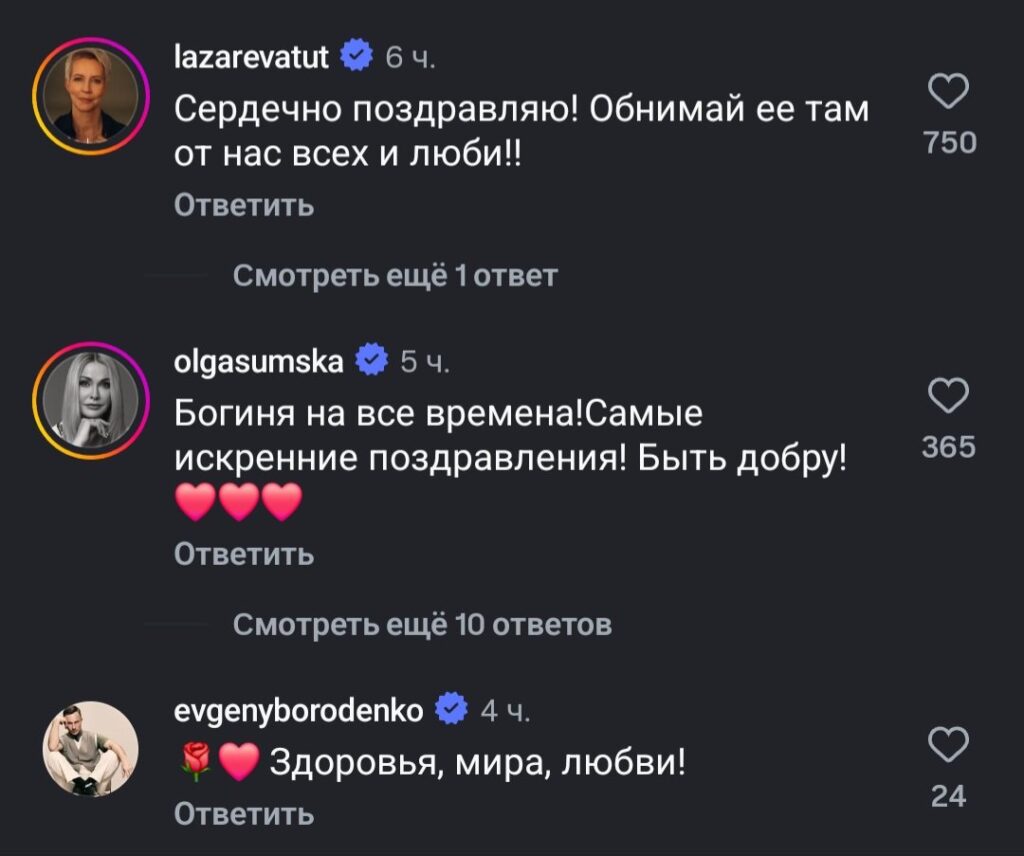Open lazarevatut profile picture
Viewport: 1024px width, 856px height.
[x=90, y=96]
